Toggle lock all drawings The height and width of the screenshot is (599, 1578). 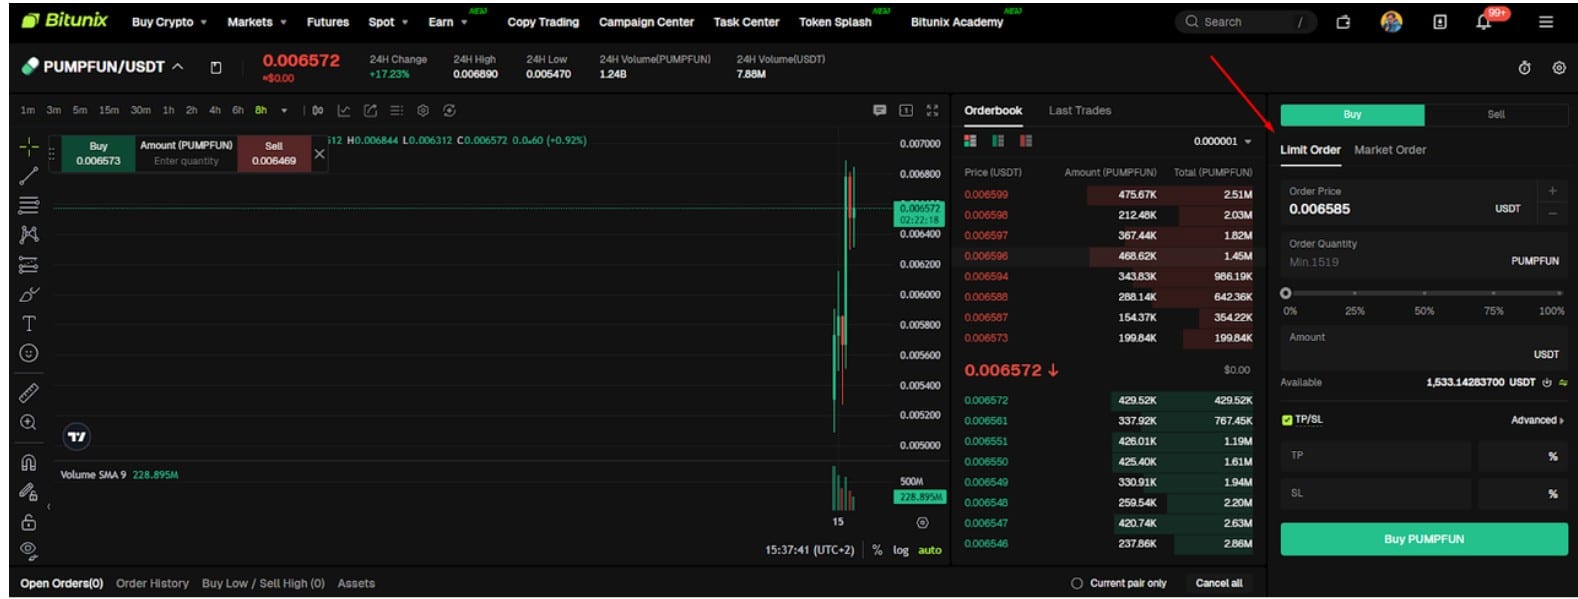coord(29,522)
